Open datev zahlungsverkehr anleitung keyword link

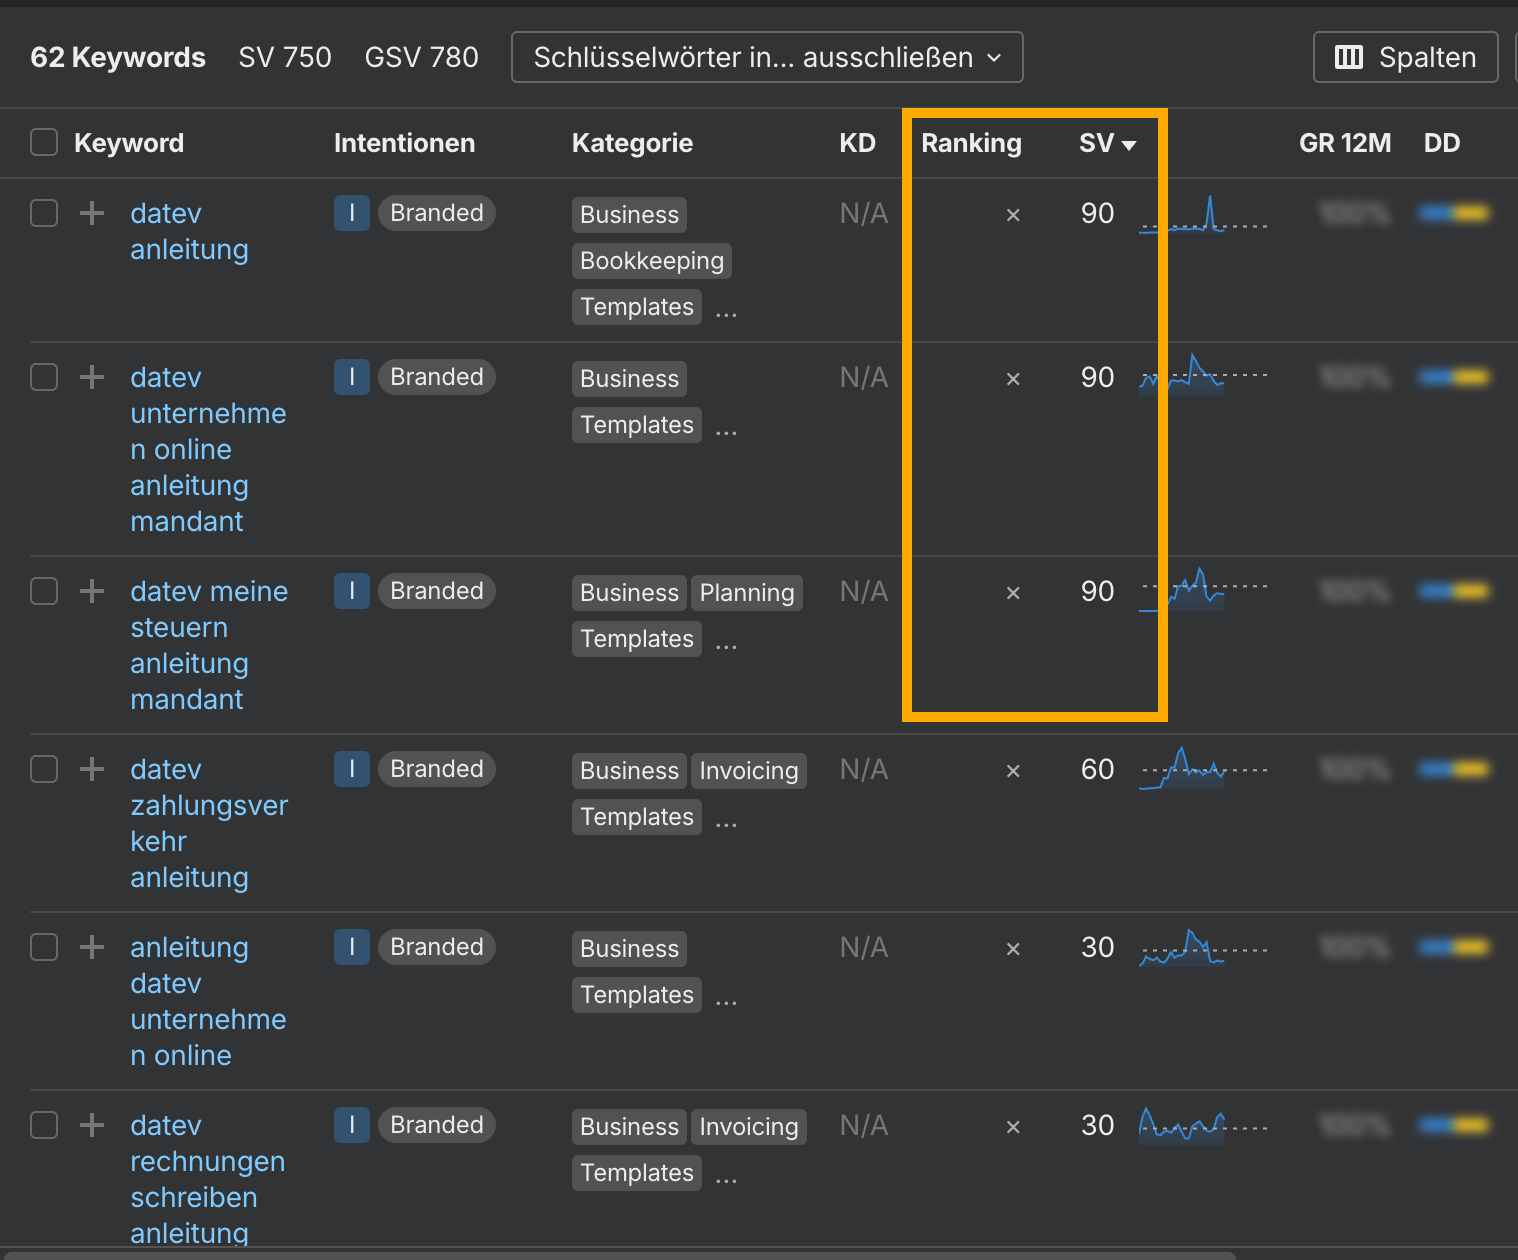209,823
